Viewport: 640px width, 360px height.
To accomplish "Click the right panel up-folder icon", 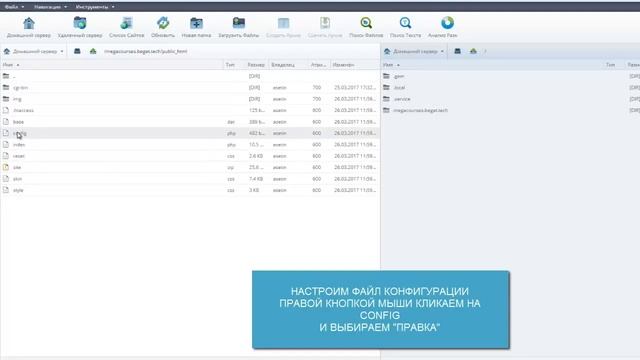I will pos(473,51).
